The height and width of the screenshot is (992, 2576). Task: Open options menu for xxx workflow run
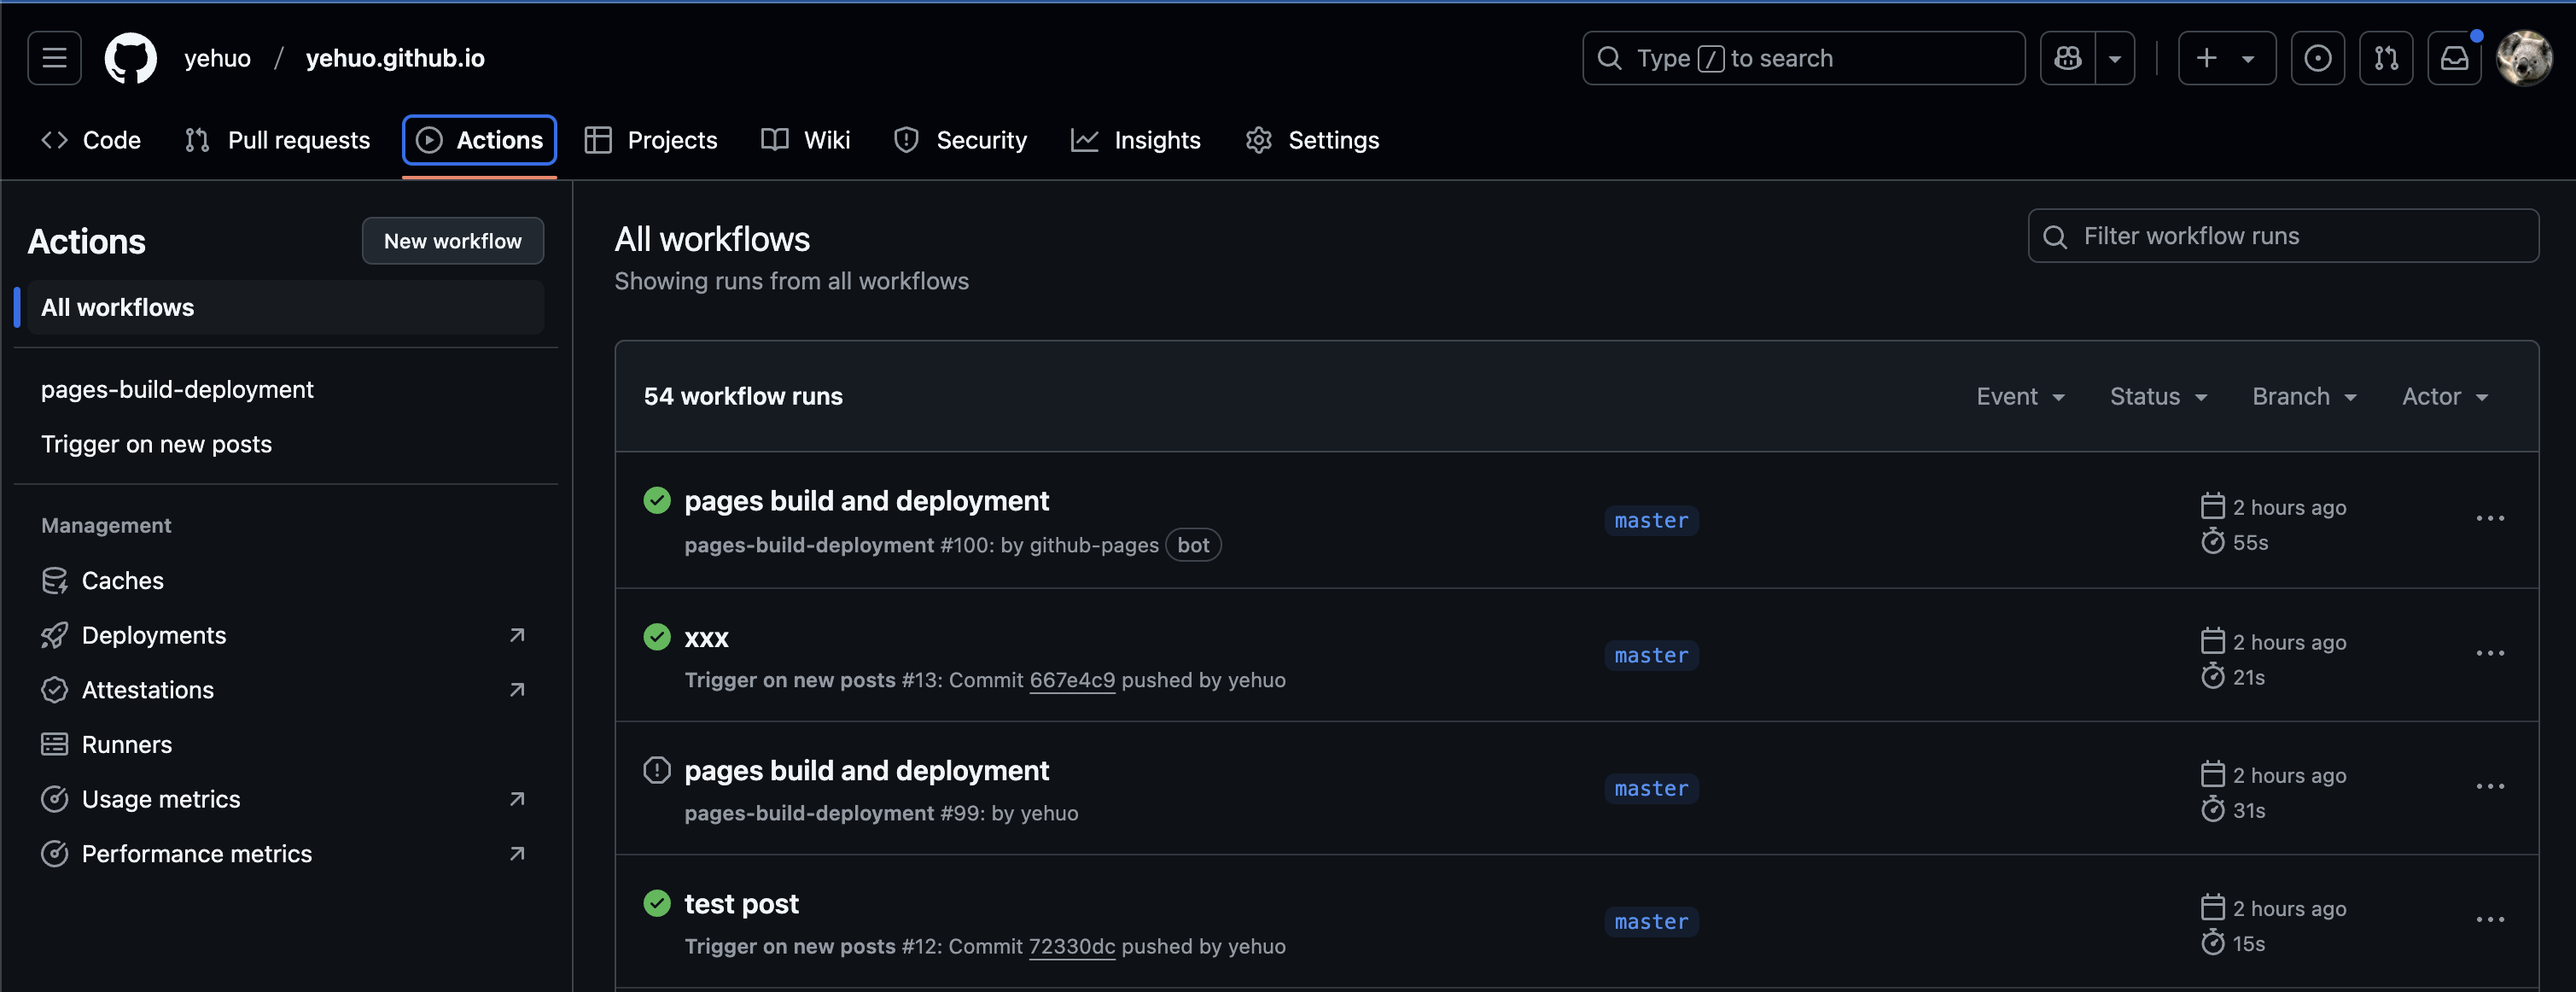pos(2490,654)
